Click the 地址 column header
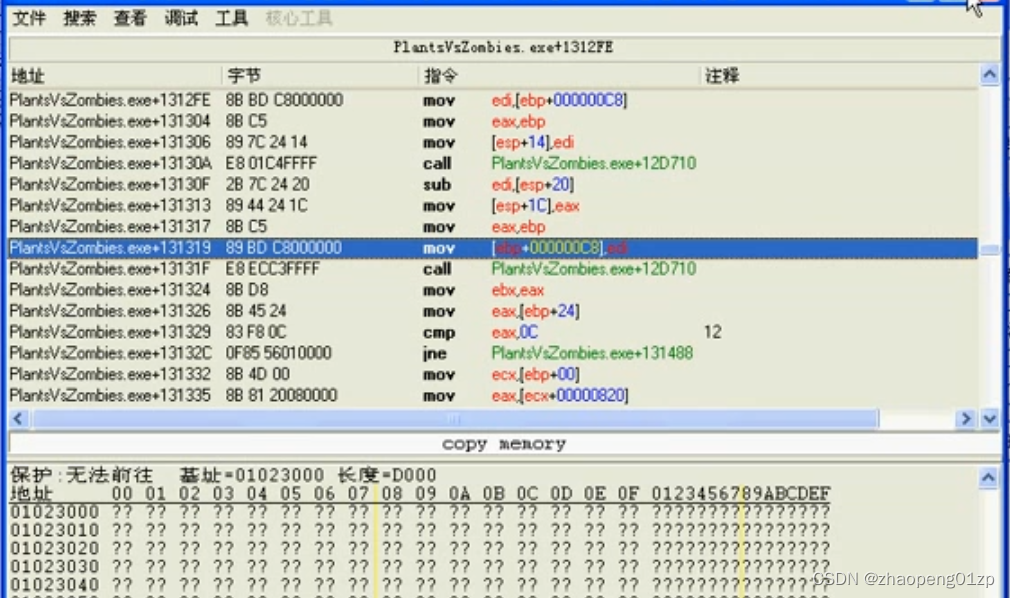Image resolution: width=1010 pixels, height=598 pixels. [115, 75]
